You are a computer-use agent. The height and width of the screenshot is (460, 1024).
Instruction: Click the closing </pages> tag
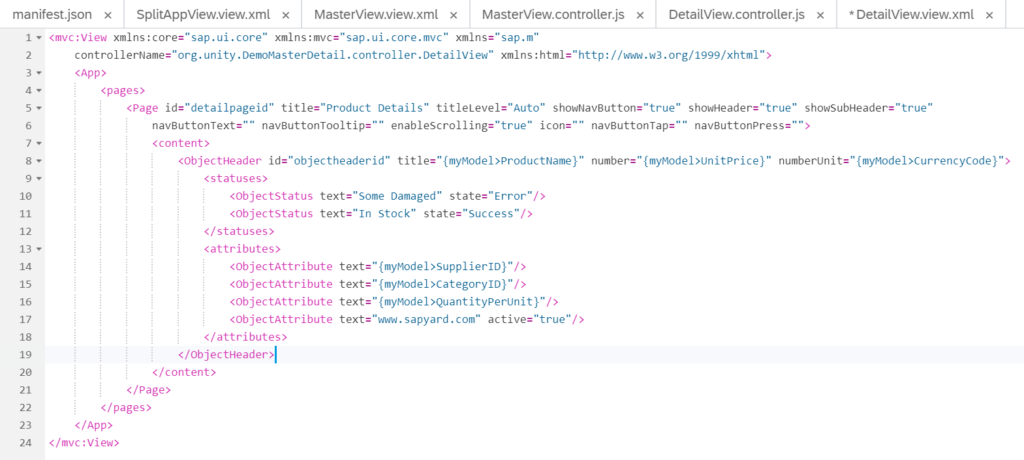(x=126, y=408)
